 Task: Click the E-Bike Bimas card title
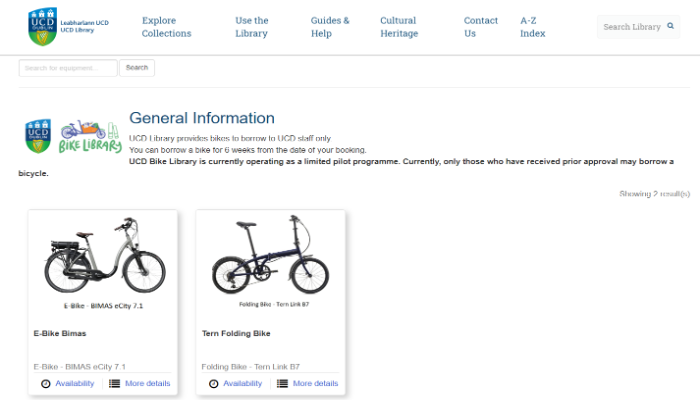coord(60,333)
